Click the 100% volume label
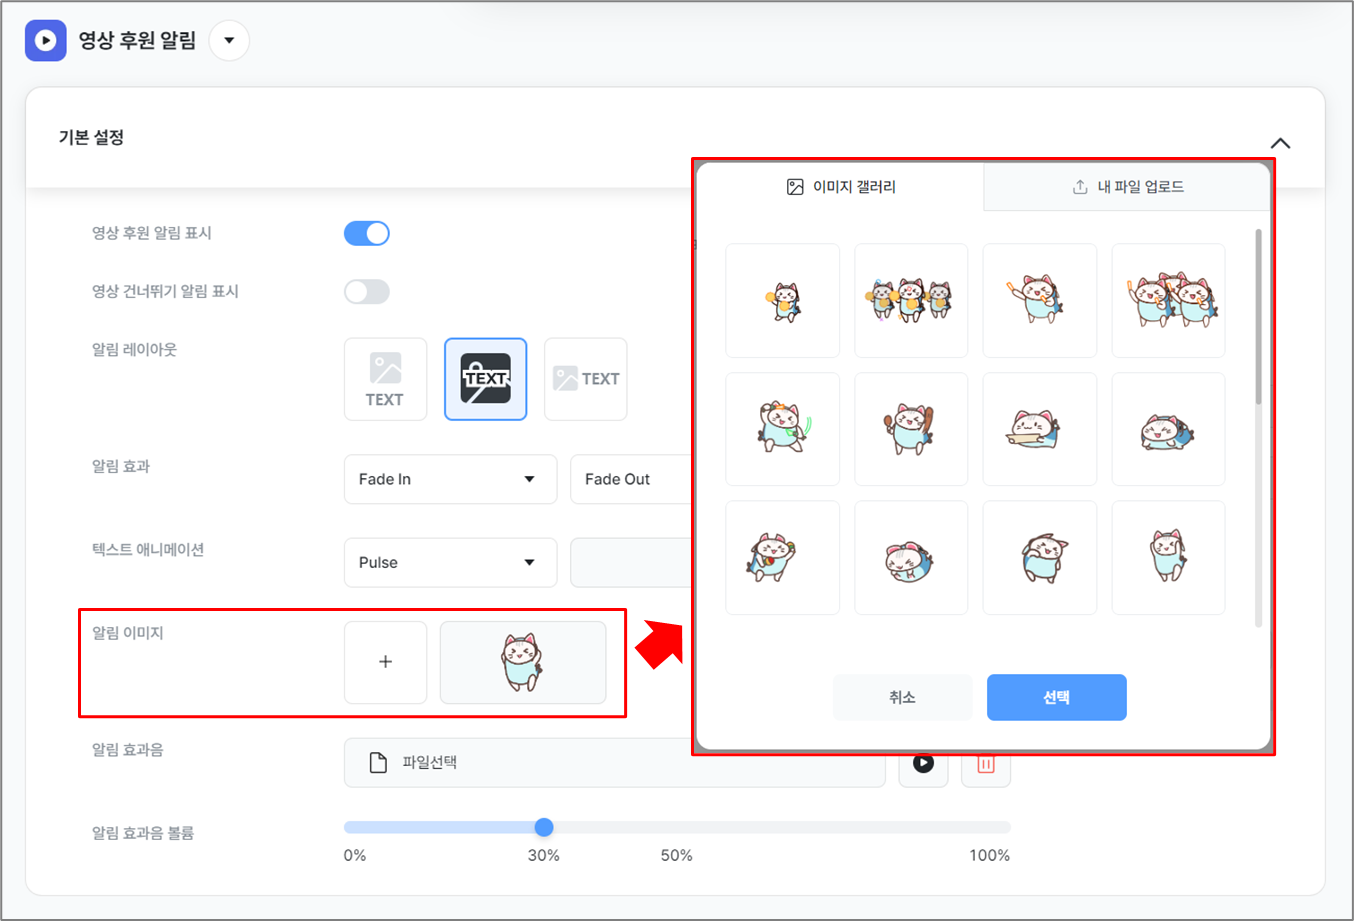 point(990,856)
